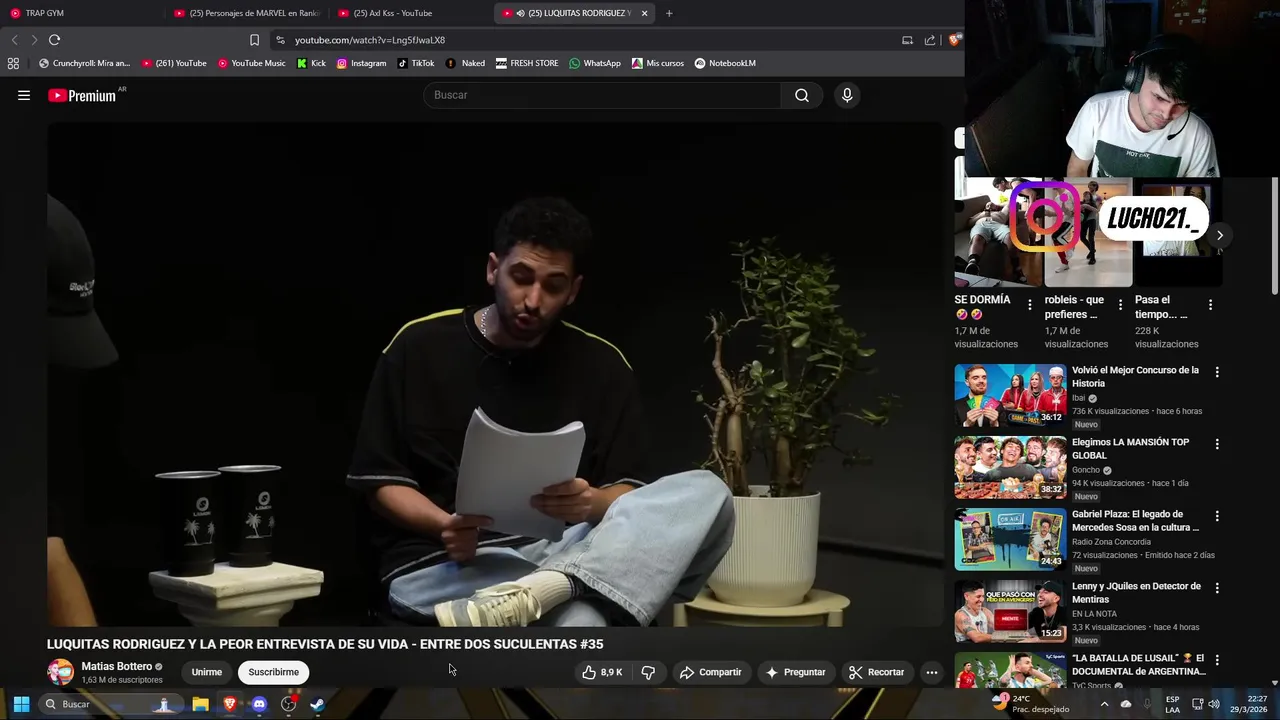1280x720 pixels.
Task: Open File Explorer from taskbar
Action: pos(200,704)
